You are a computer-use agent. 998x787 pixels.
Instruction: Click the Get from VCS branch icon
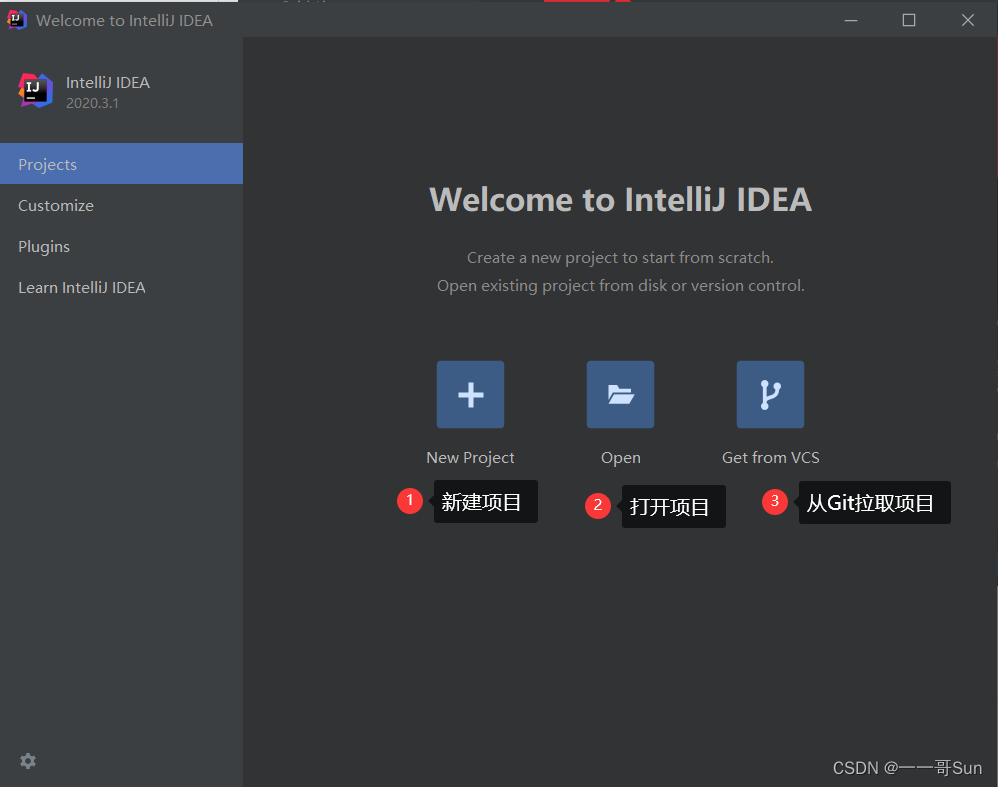point(770,395)
